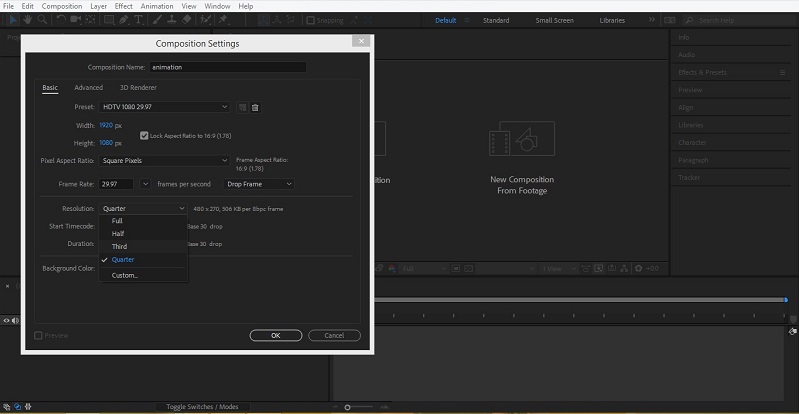Click Toggle Switches / Modes button
Viewport: 799px width, 414px height.
[202, 407]
